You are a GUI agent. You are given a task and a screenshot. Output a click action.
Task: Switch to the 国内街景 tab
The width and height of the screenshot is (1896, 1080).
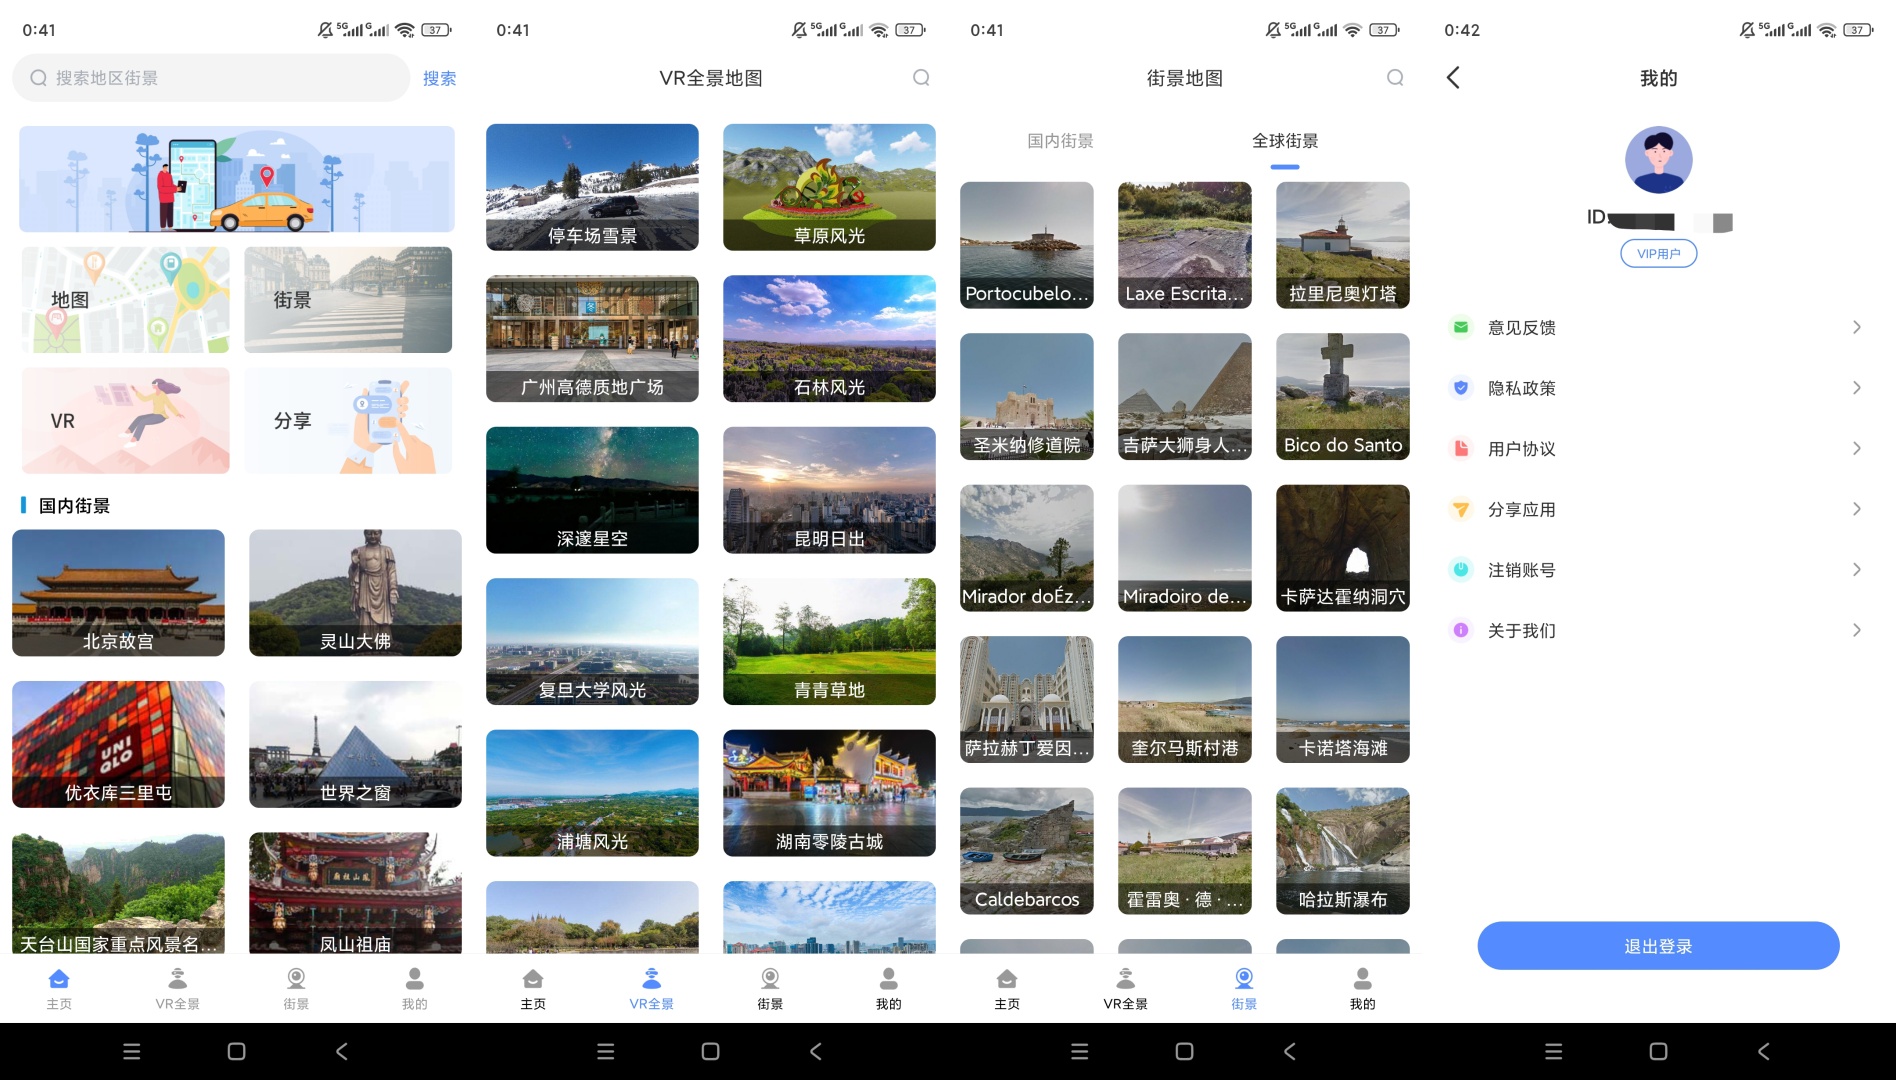[x=1060, y=141]
